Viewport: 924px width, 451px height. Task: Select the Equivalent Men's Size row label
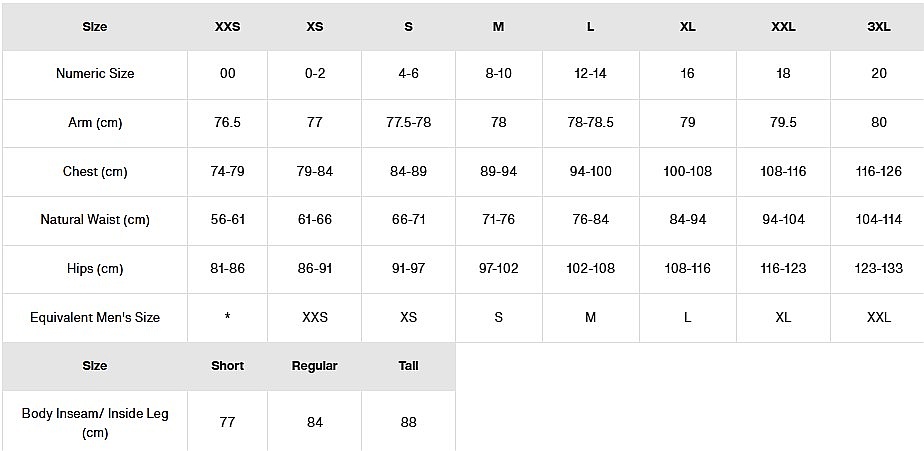[95, 318]
